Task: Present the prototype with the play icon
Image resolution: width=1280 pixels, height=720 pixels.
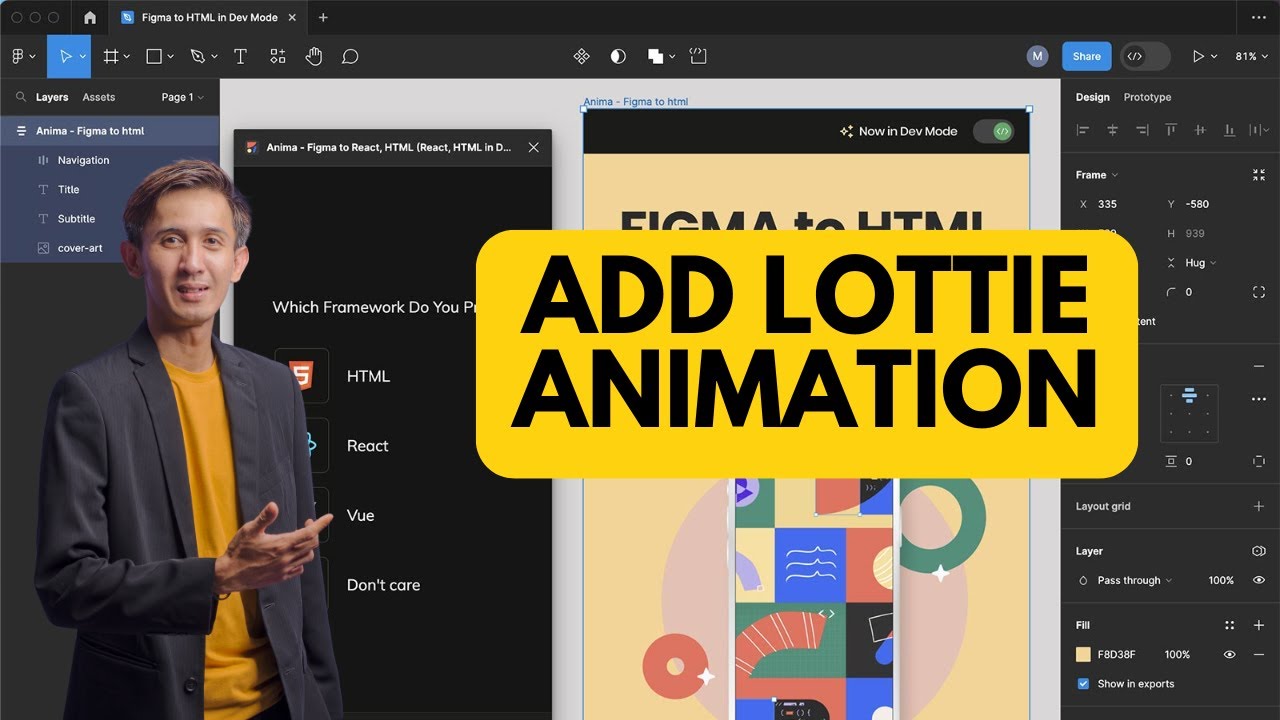Action: (x=1198, y=57)
